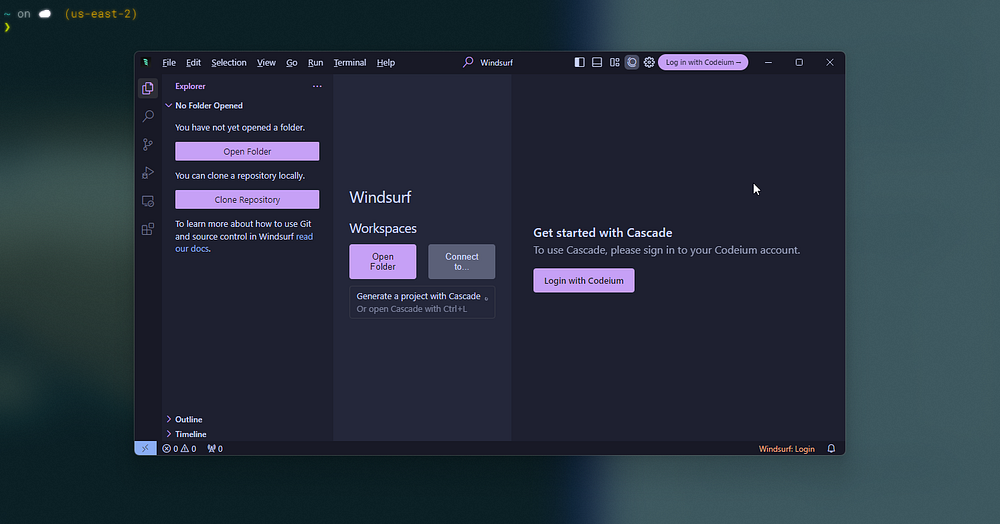Open Explorer more actions ellipsis
This screenshot has height=524, width=1000.
[x=317, y=86]
